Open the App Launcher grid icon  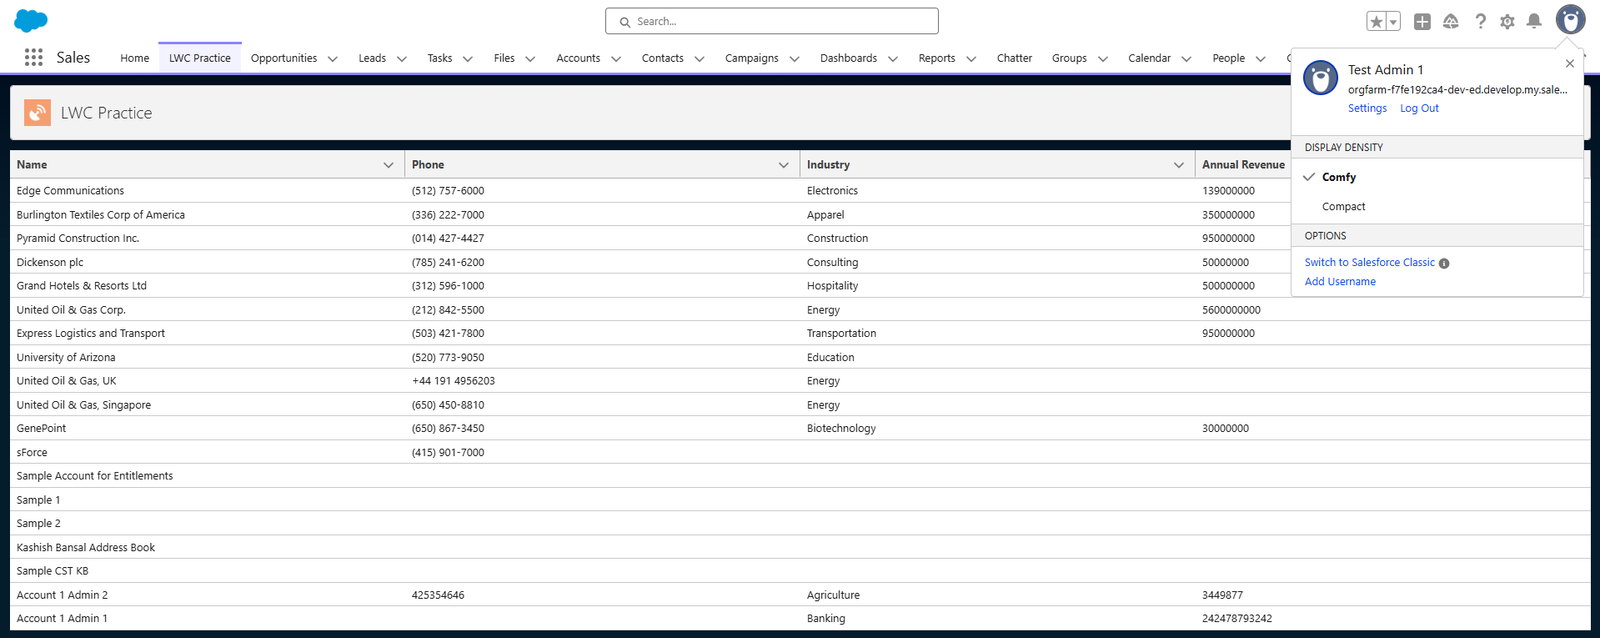pos(33,58)
